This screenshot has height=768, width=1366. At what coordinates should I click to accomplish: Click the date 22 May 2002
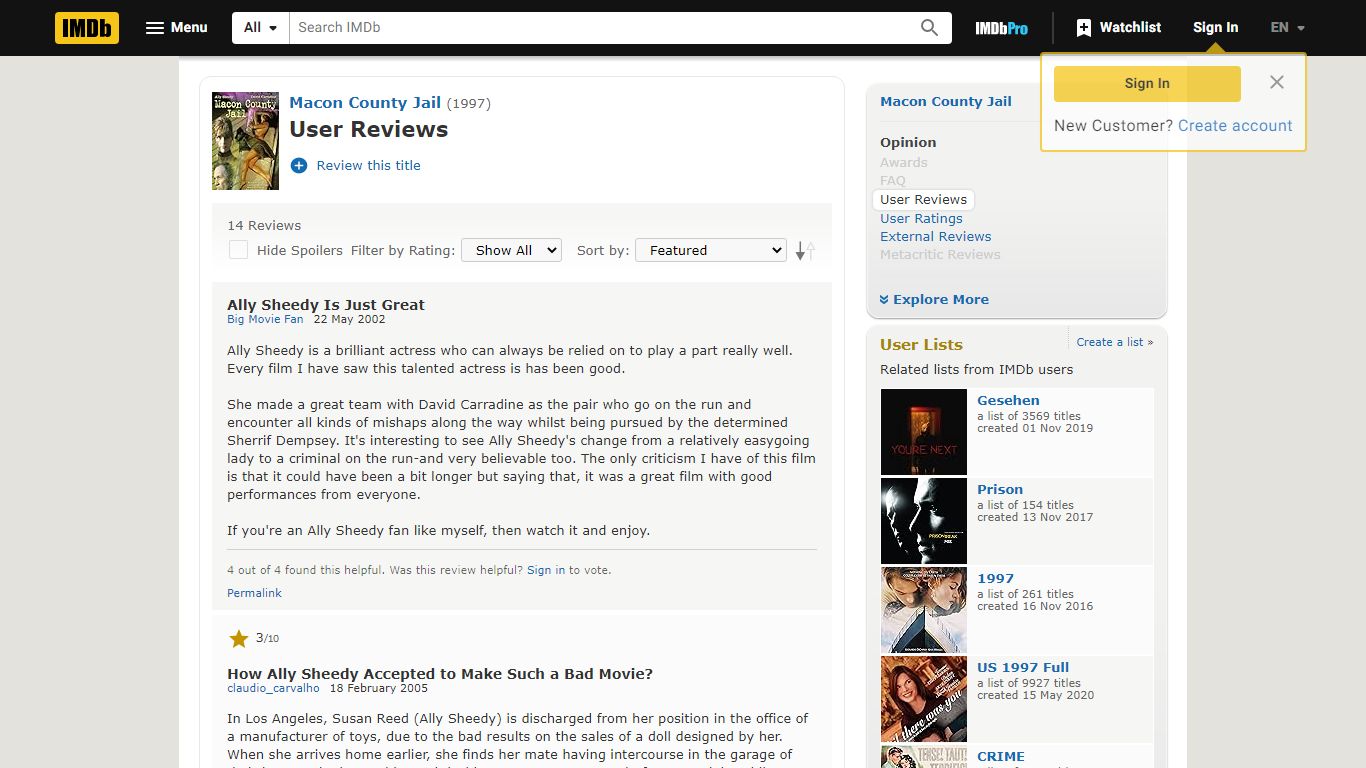click(x=349, y=320)
